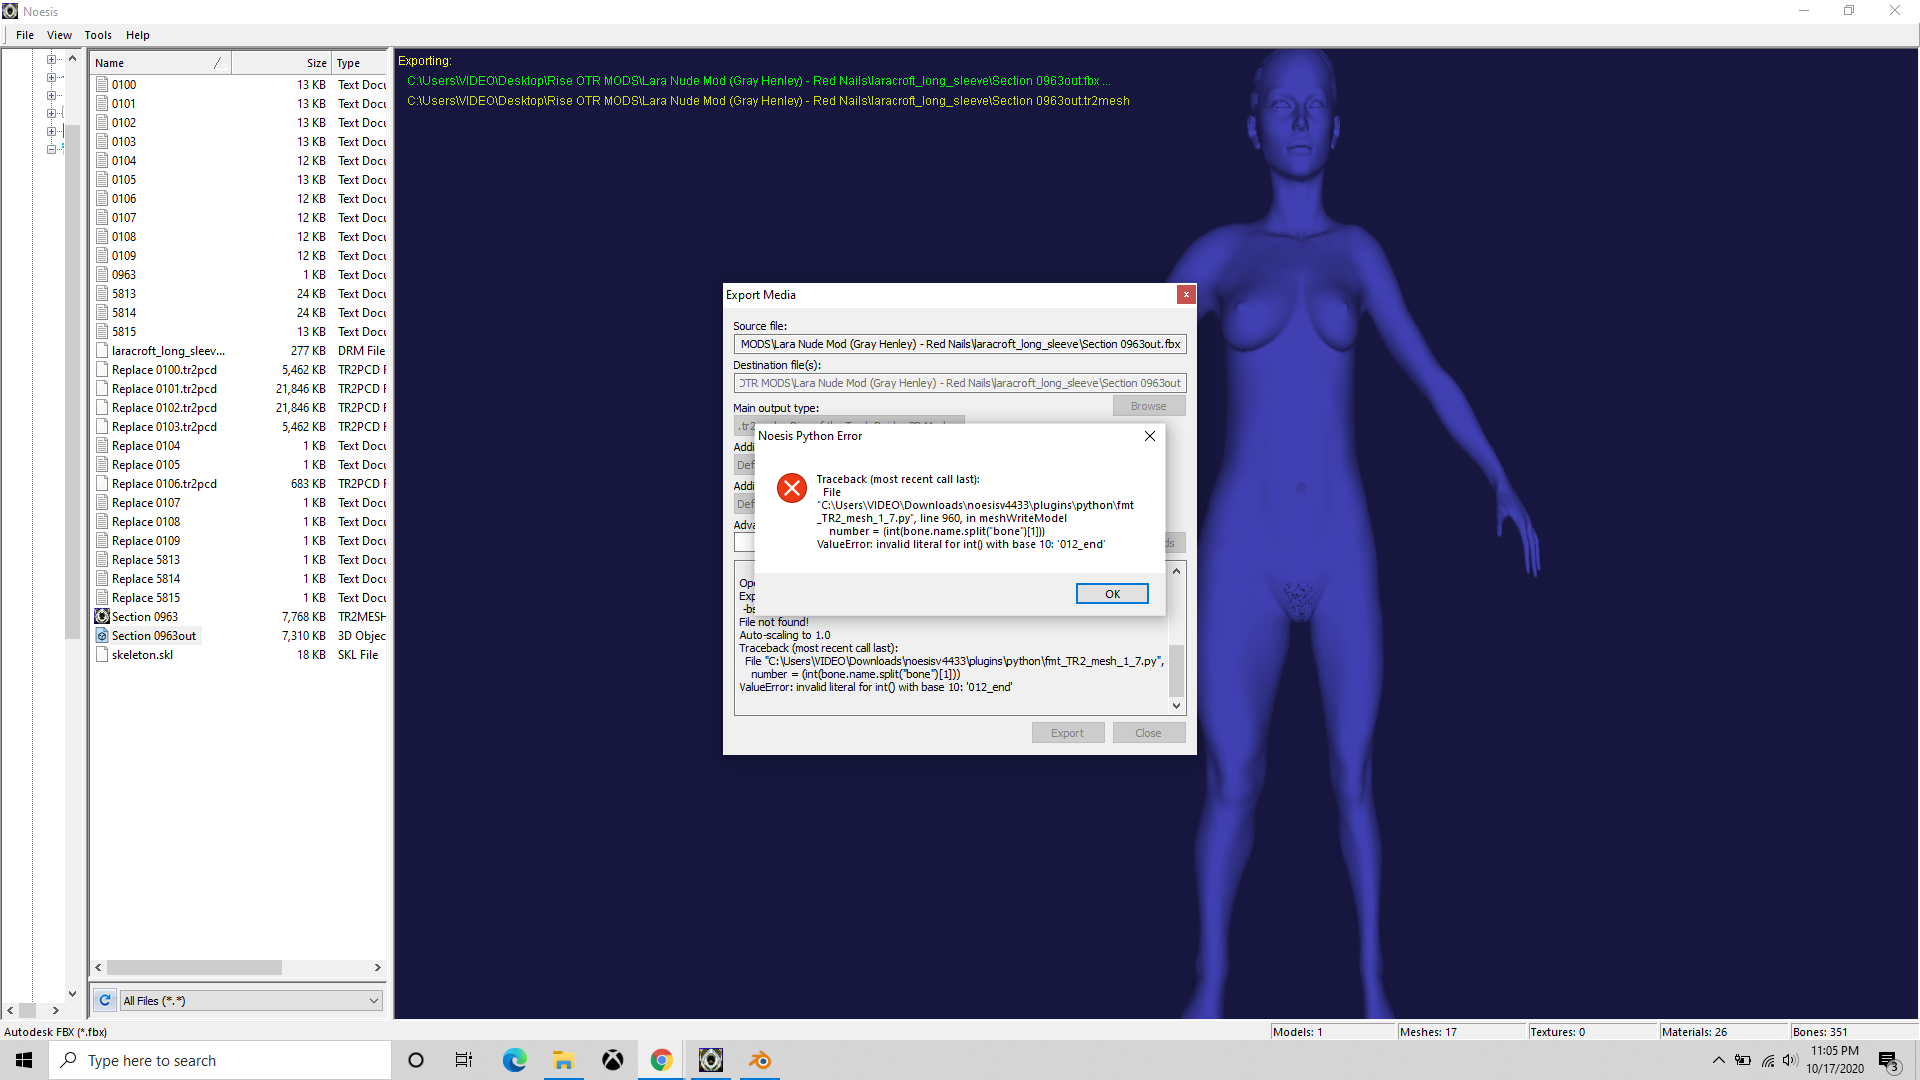
Task: Expand the third folder tree node
Action: (52, 95)
